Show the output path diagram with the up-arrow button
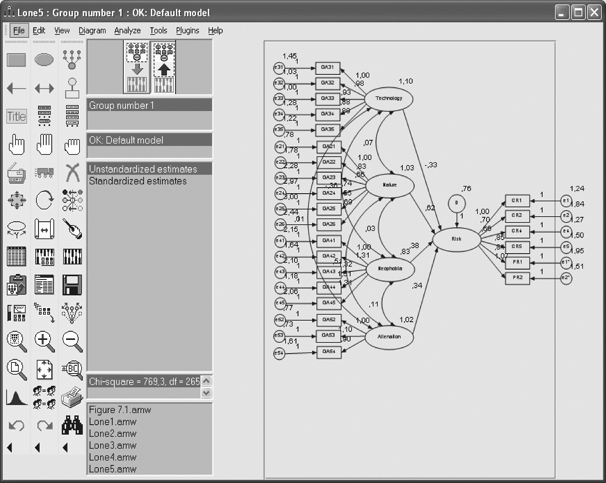 [164, 67]
